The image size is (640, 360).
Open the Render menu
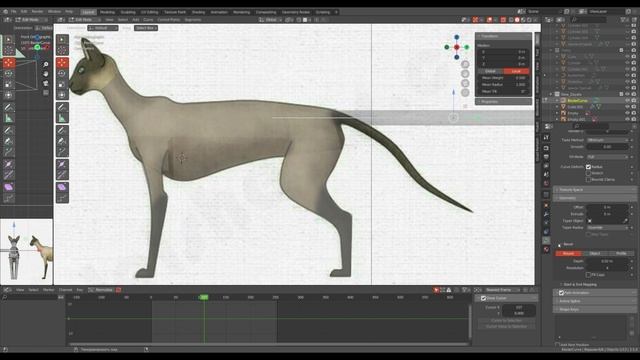coord(37,11)
